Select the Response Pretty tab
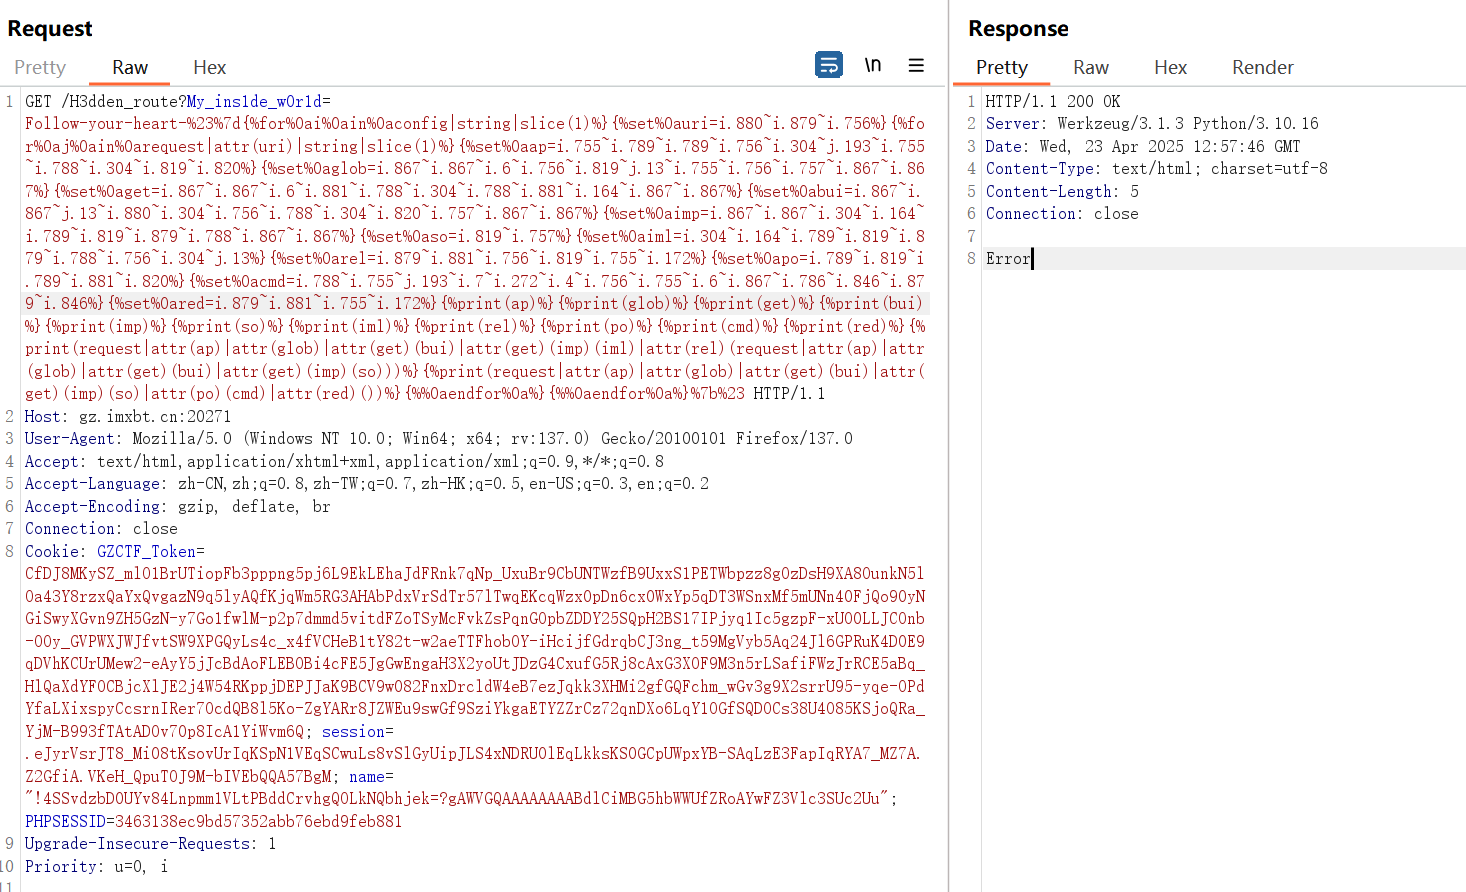This screenshot has width=1466, height=892. tap(1001, 67)
